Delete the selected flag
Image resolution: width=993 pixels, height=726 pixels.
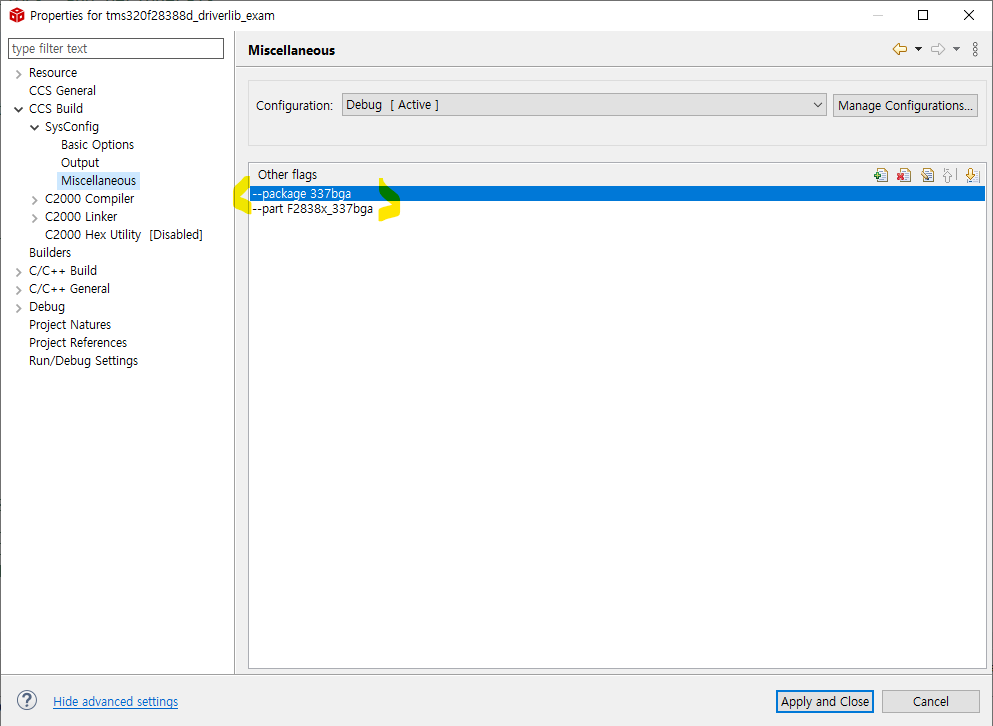[904, 174]
